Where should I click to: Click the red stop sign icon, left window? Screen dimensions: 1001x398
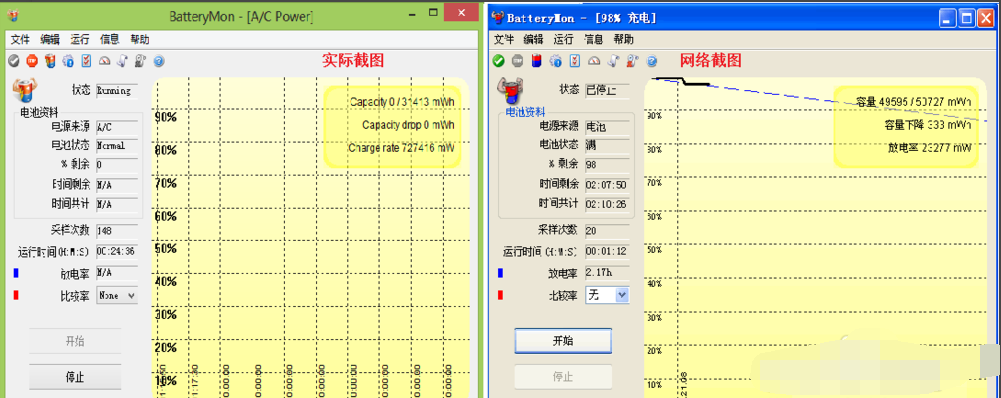[x=32, y=61]
